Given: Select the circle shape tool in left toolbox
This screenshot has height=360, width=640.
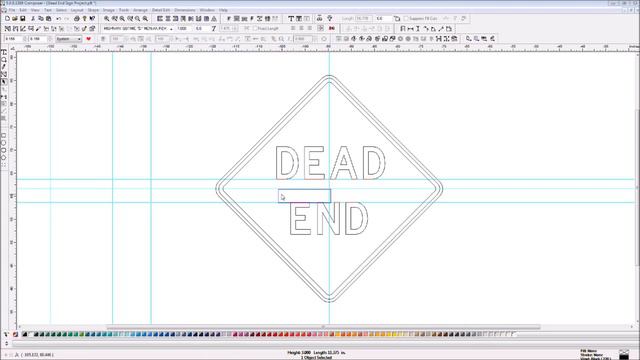Looking at the screenshot, I should [x=4, y=143].
